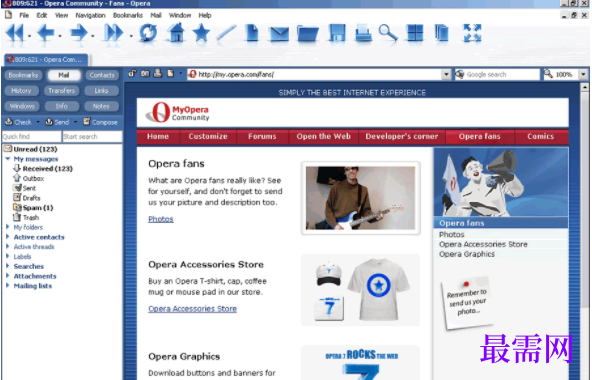Toggle the Links panel button
The image size is (592, 380).
click(x=101, y=91)
